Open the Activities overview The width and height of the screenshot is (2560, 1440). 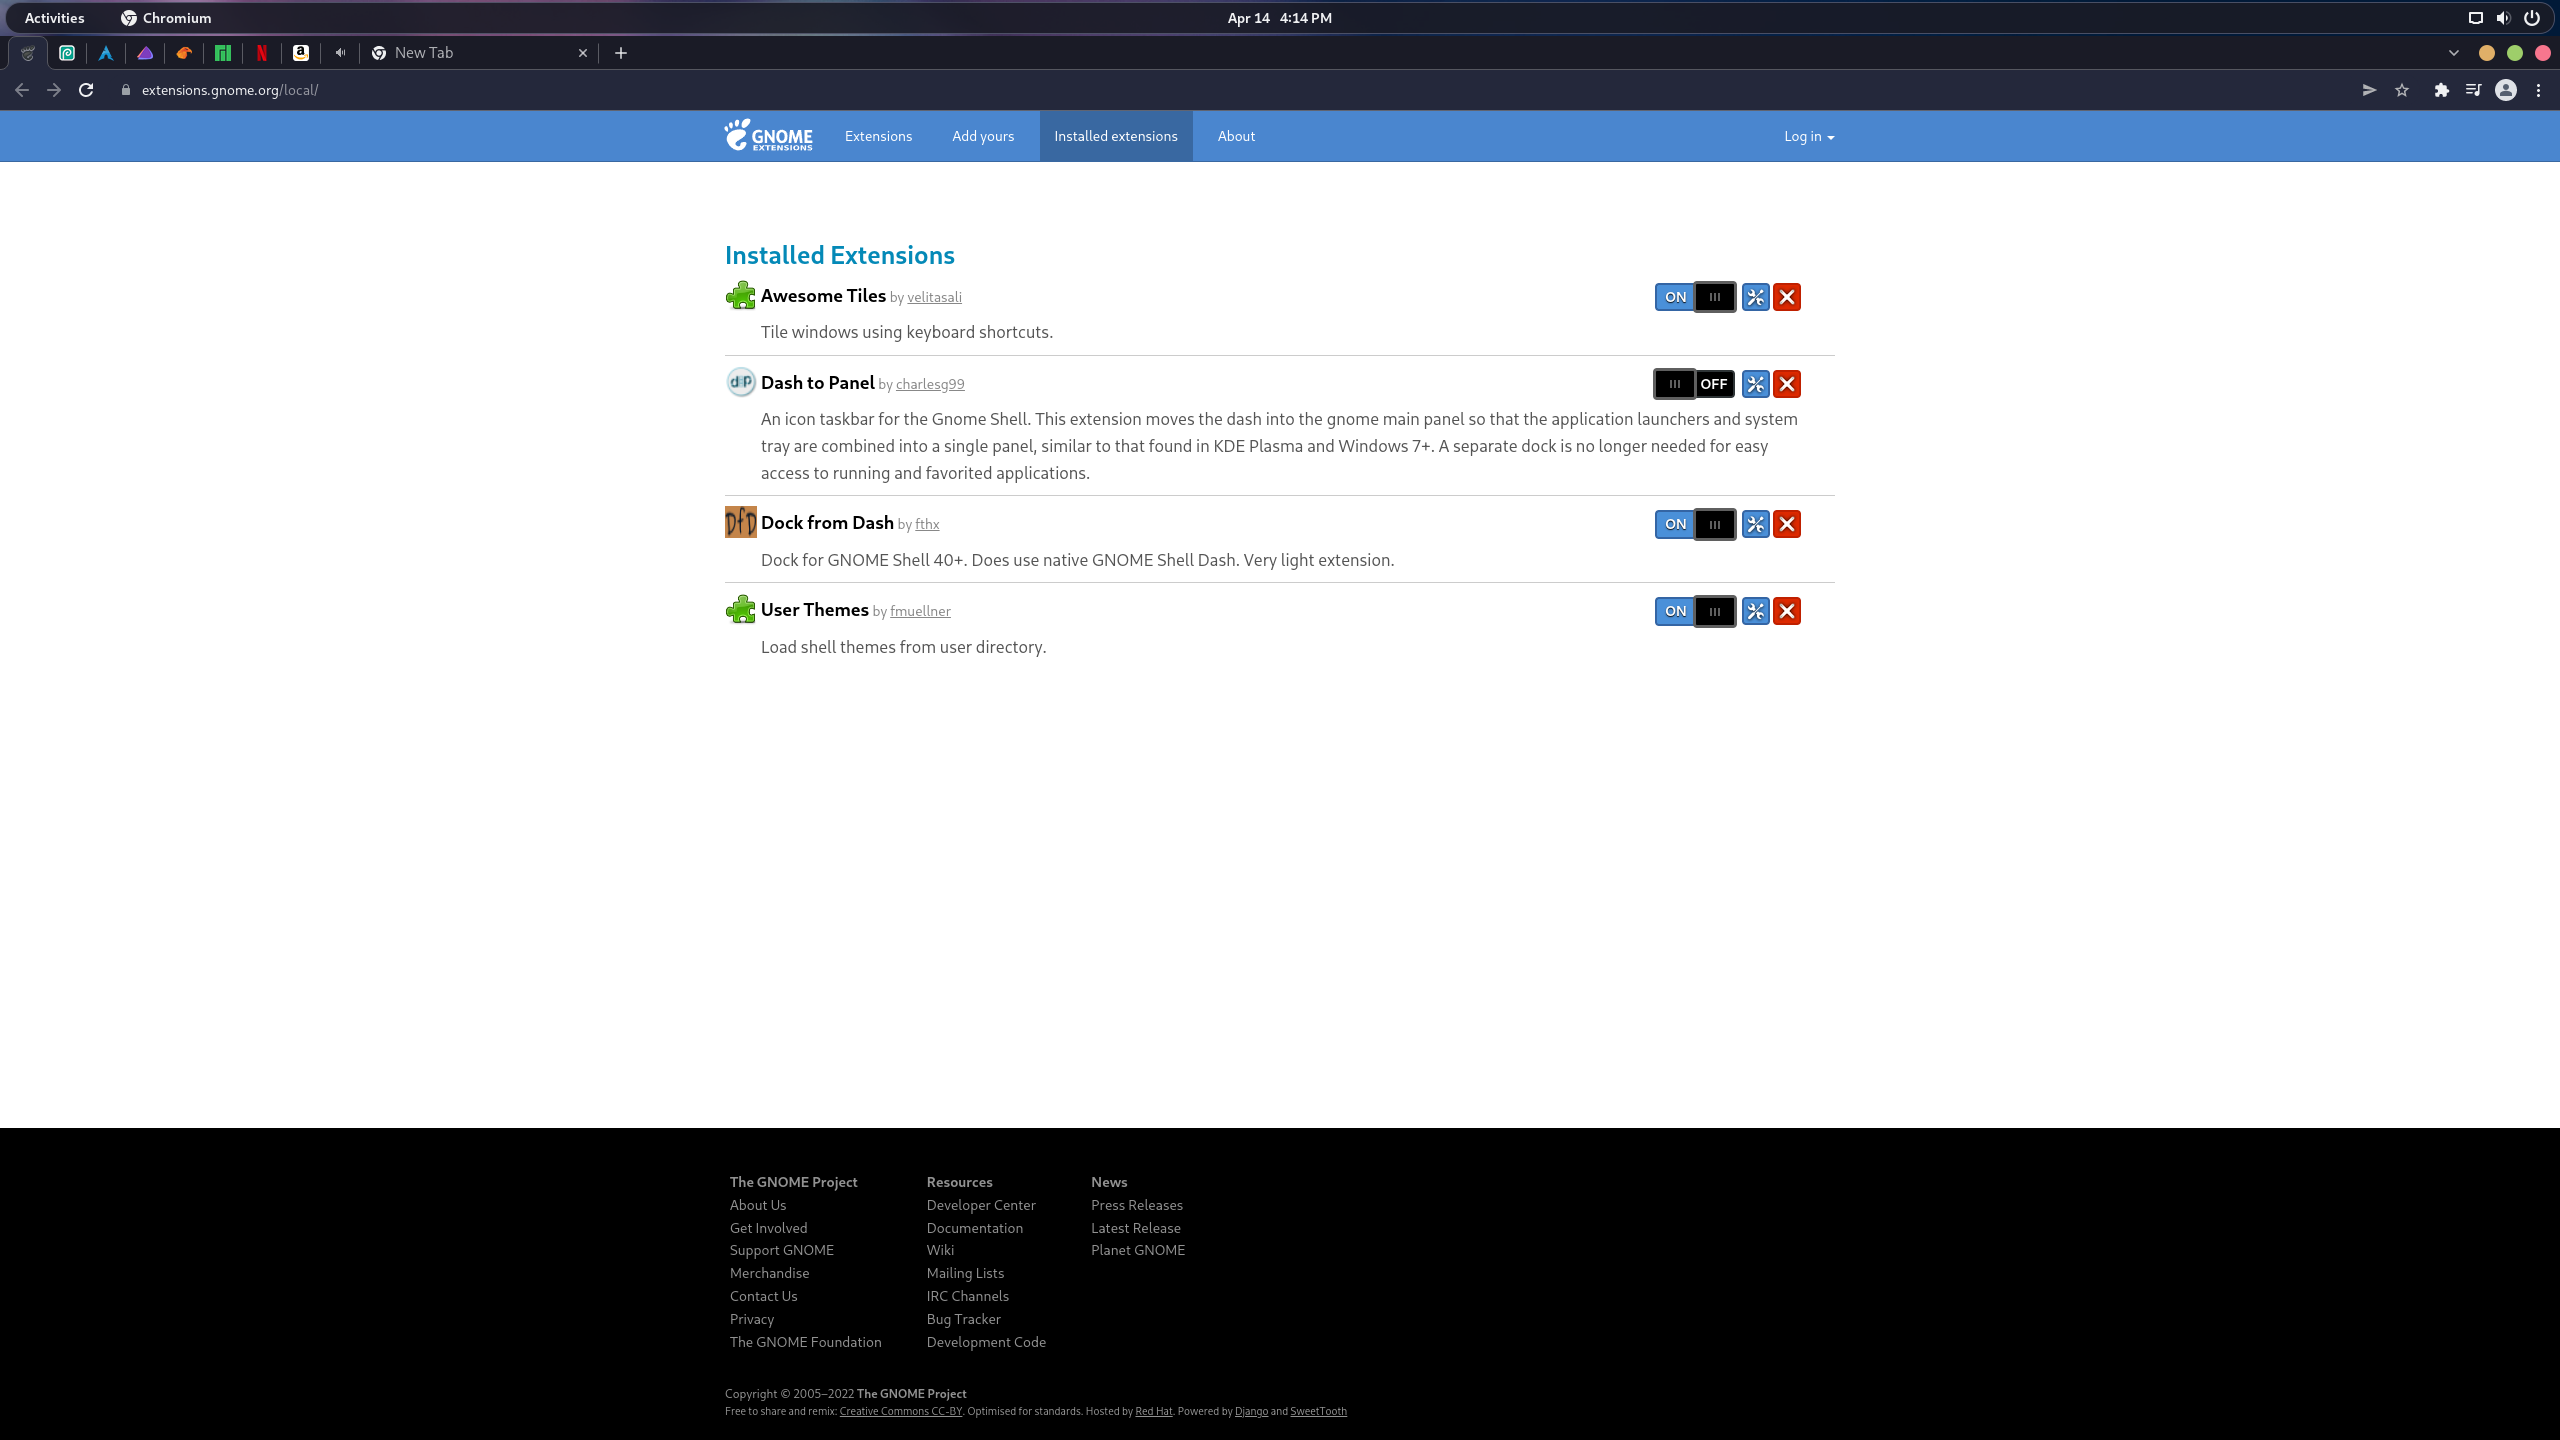[x=54, y=18]
